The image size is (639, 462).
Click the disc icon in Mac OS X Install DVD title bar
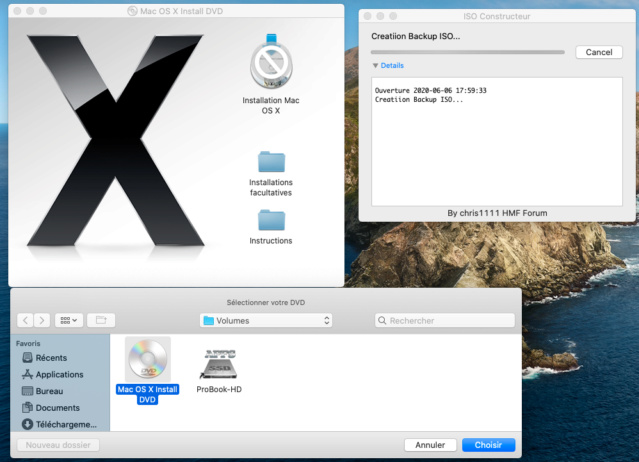(x=132, y=11)
